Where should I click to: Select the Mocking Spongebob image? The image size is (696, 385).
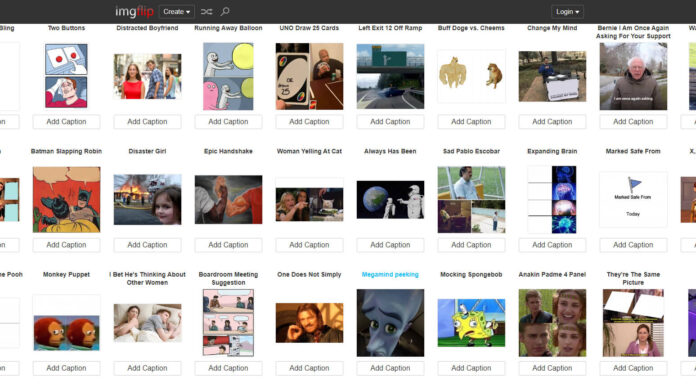point(471,323)
